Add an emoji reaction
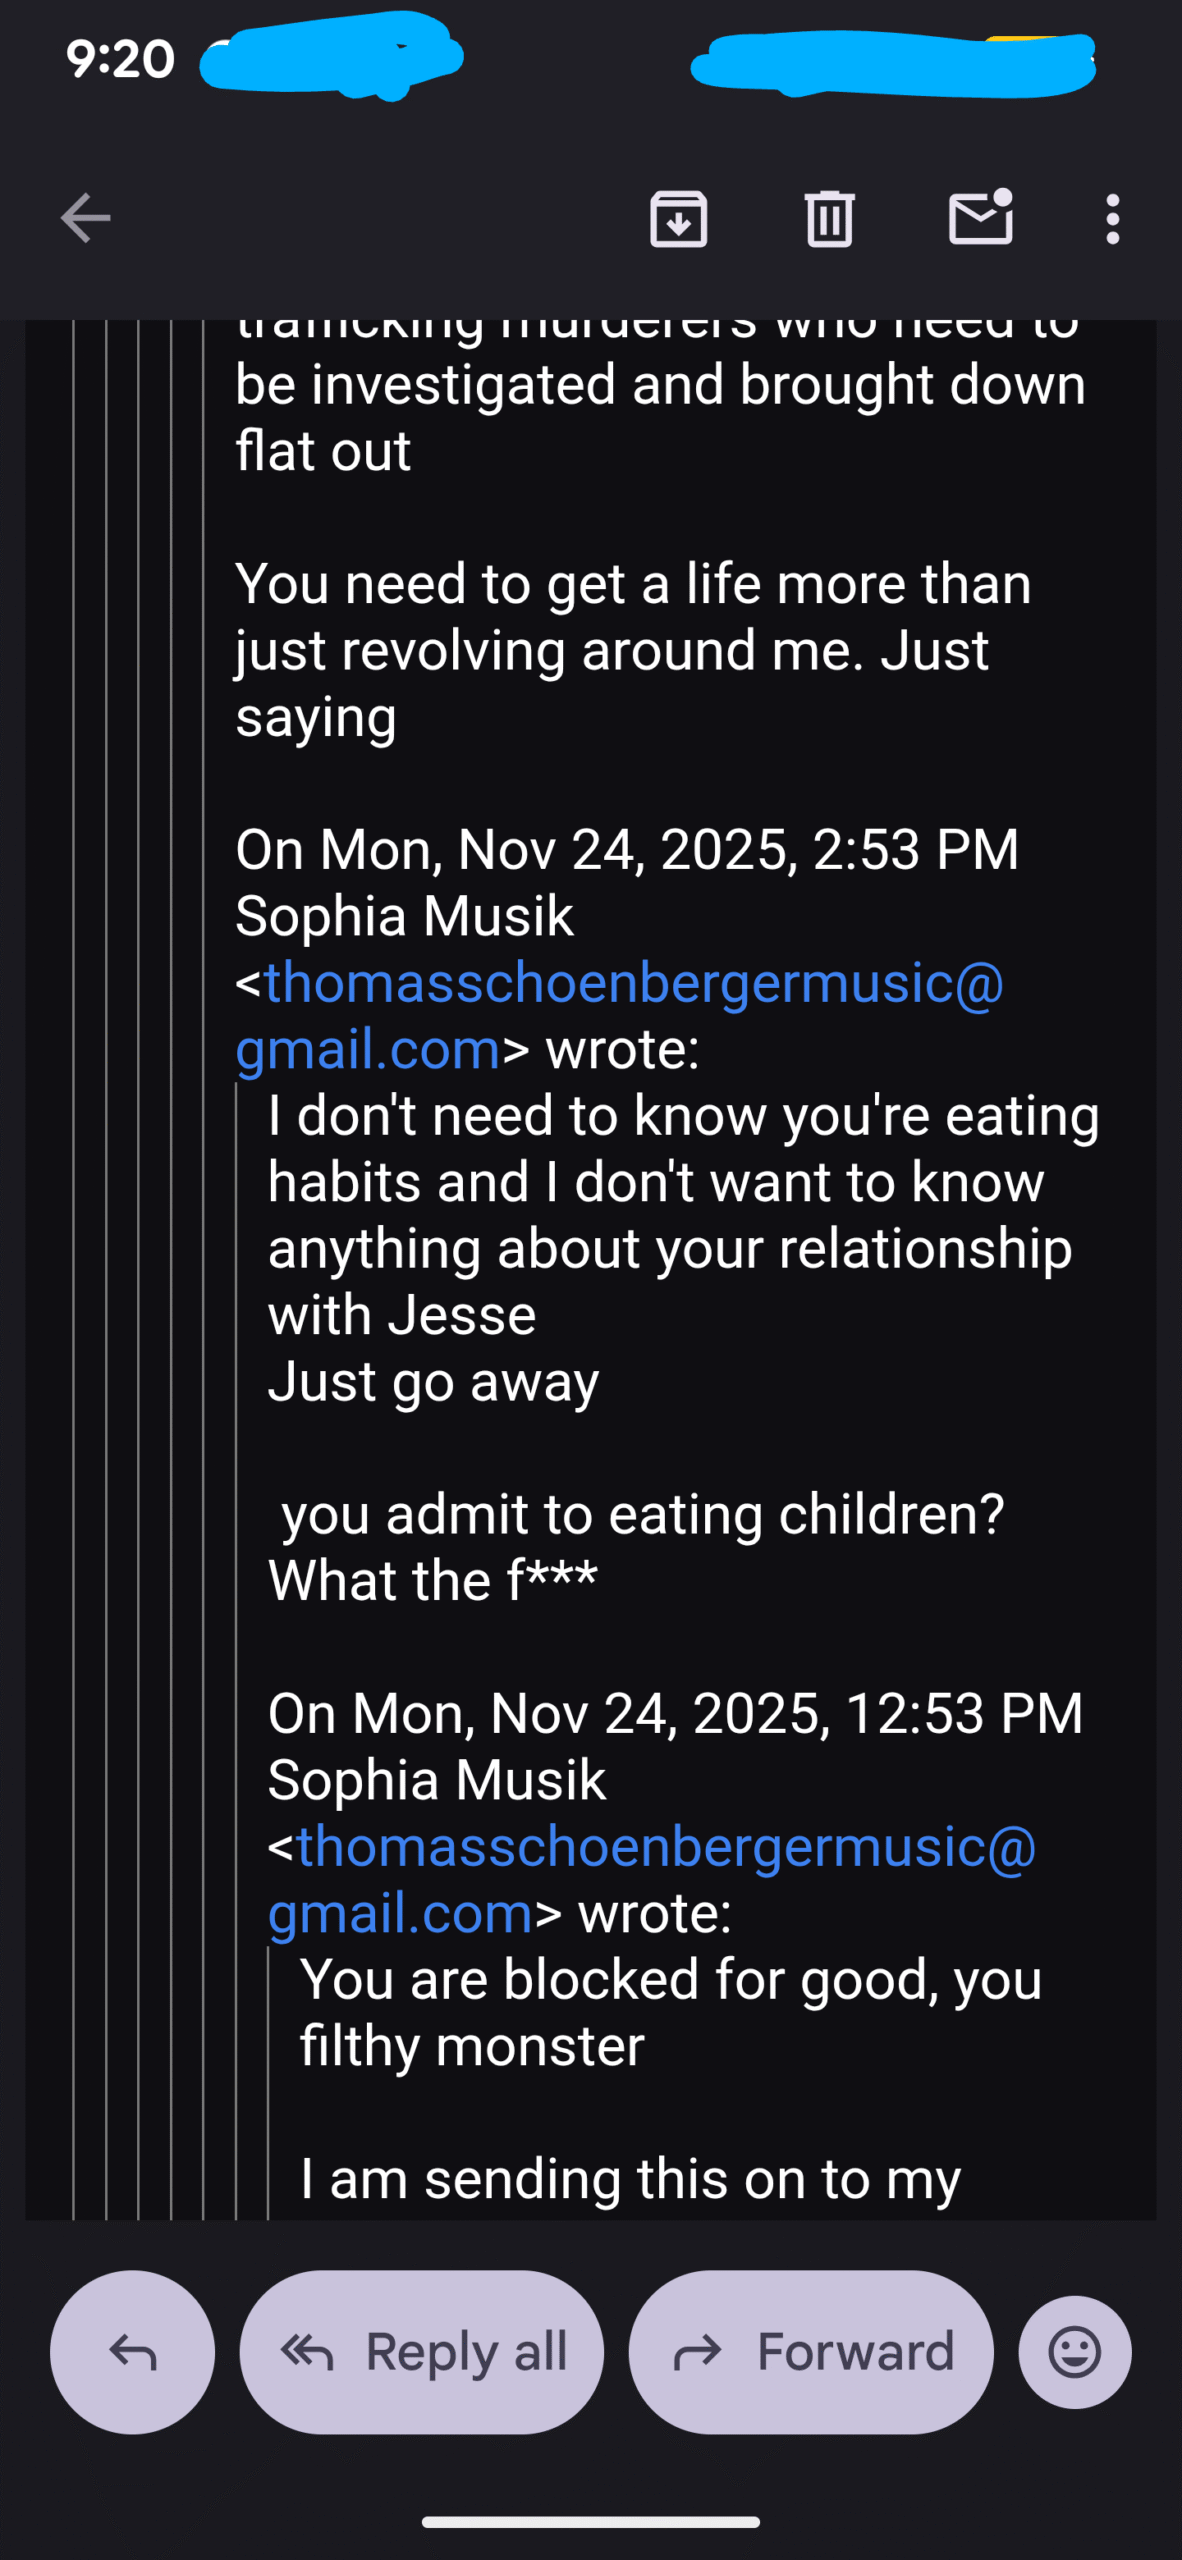The image size is (1182, 2560). 1075,2352
